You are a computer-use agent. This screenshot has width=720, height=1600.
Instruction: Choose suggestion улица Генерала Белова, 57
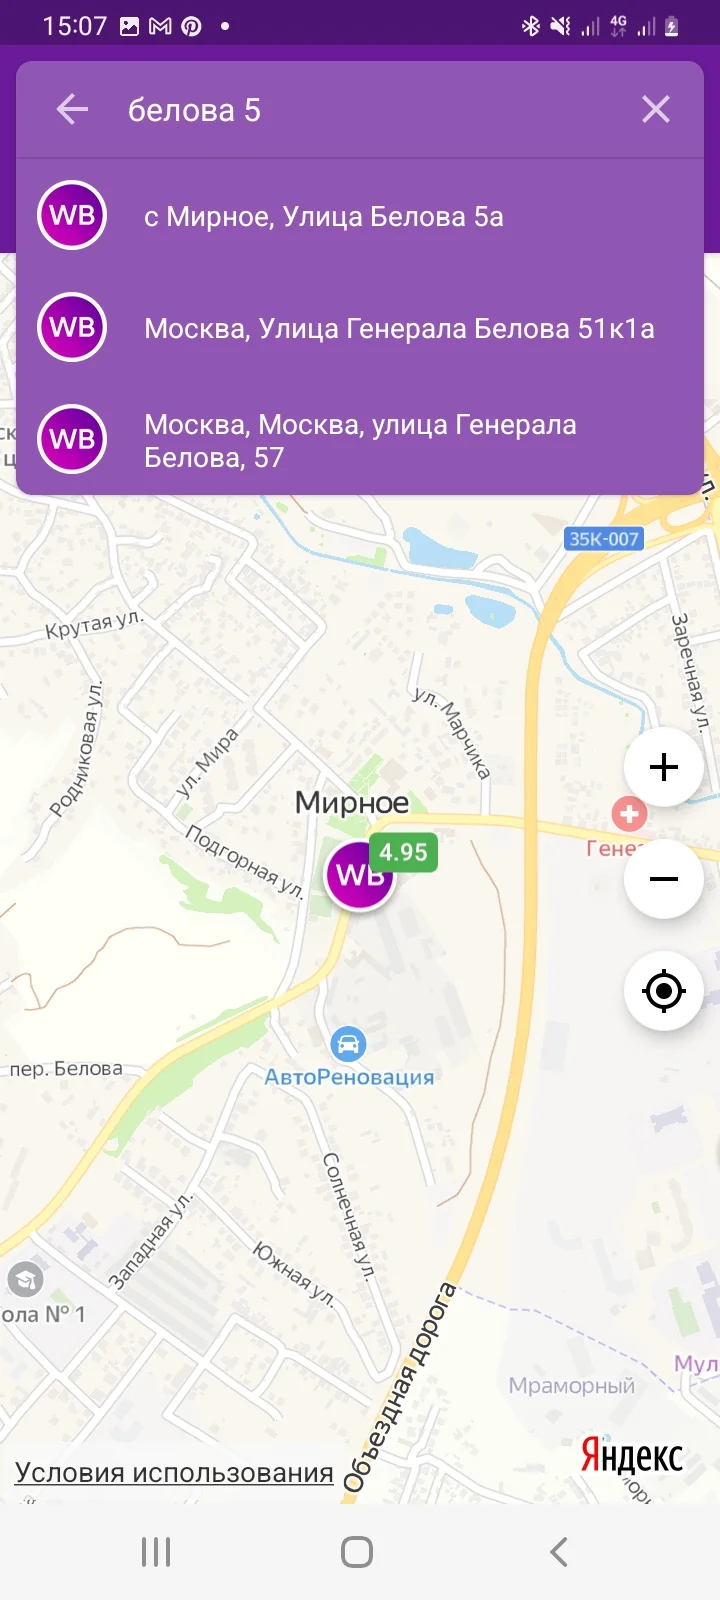point(360,440)
